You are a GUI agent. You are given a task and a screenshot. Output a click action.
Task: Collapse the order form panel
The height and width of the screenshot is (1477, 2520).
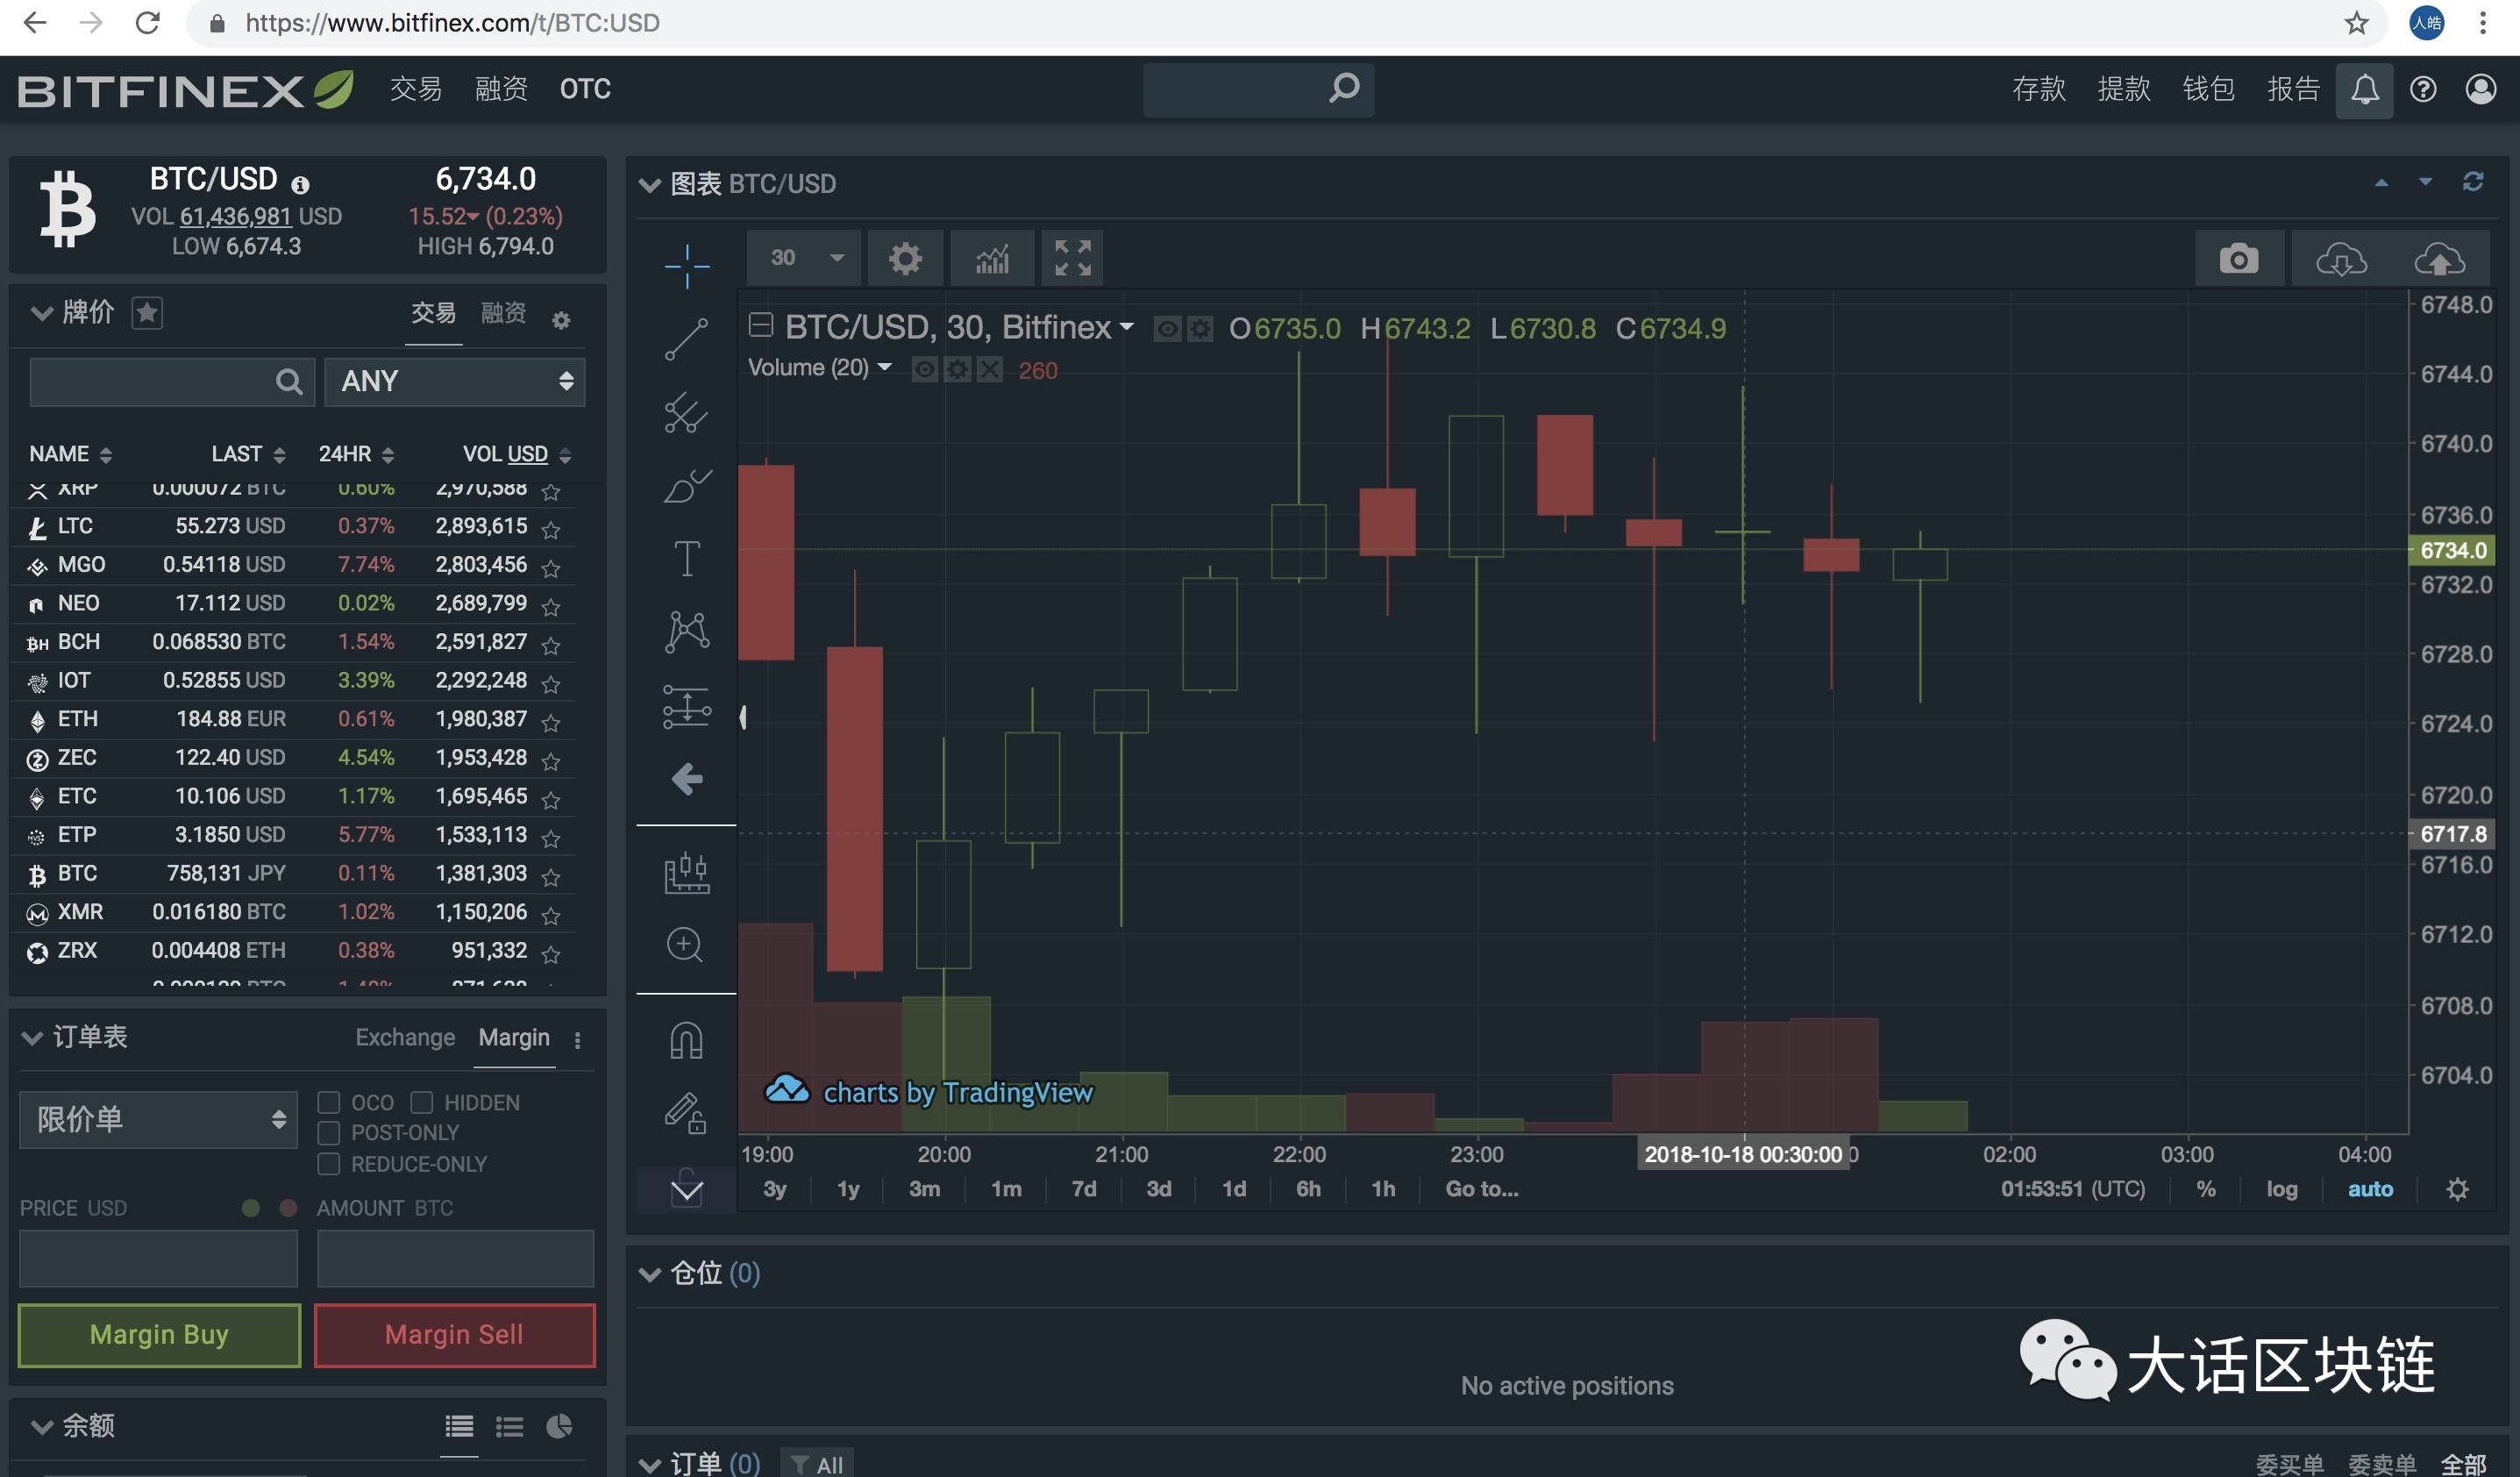point(33,1038)
